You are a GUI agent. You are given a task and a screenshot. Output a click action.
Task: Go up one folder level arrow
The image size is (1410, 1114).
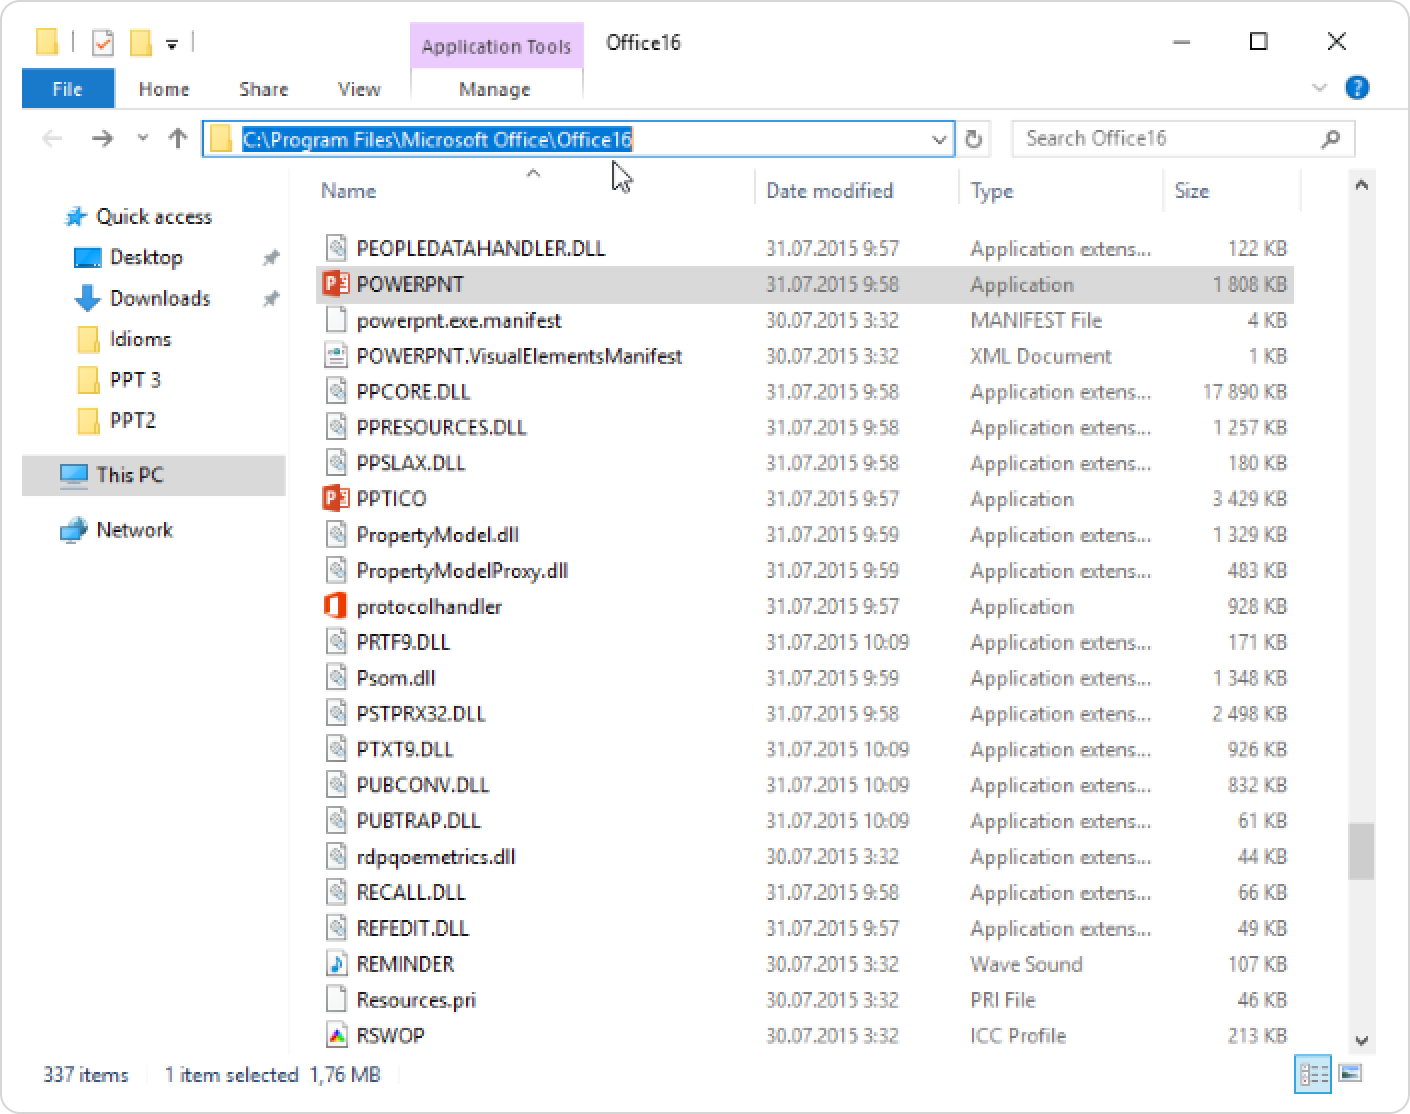(x=178, y=139)
